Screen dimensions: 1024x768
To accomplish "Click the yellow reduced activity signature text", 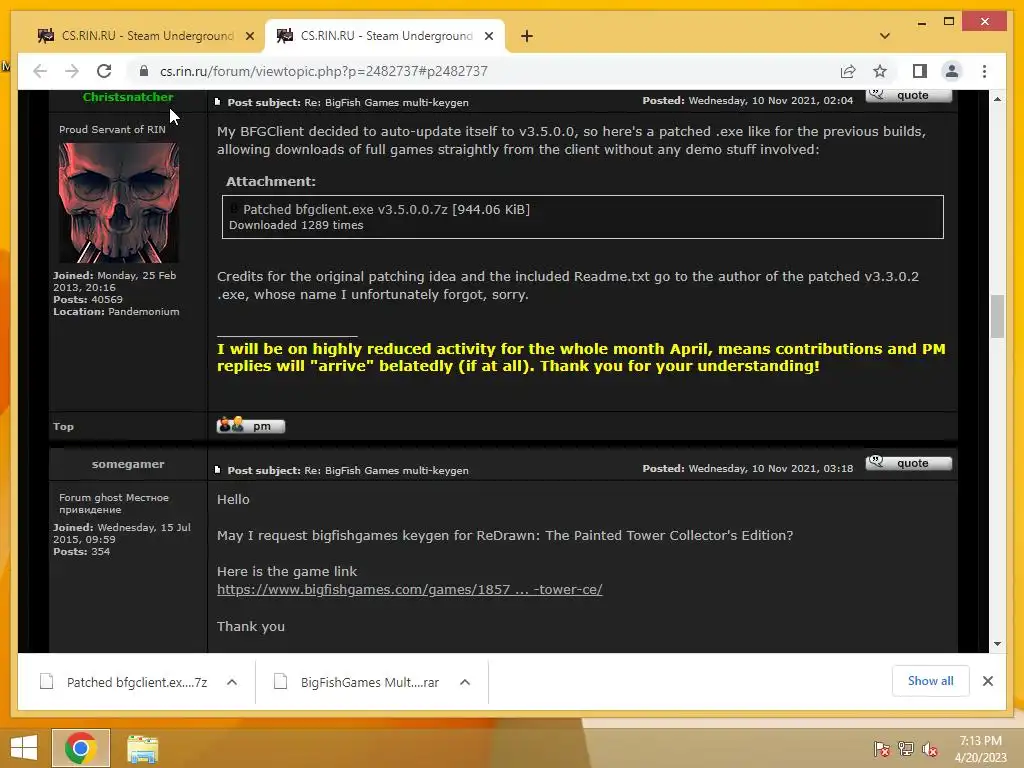I will pyautogui.click(x=581, y=357).
